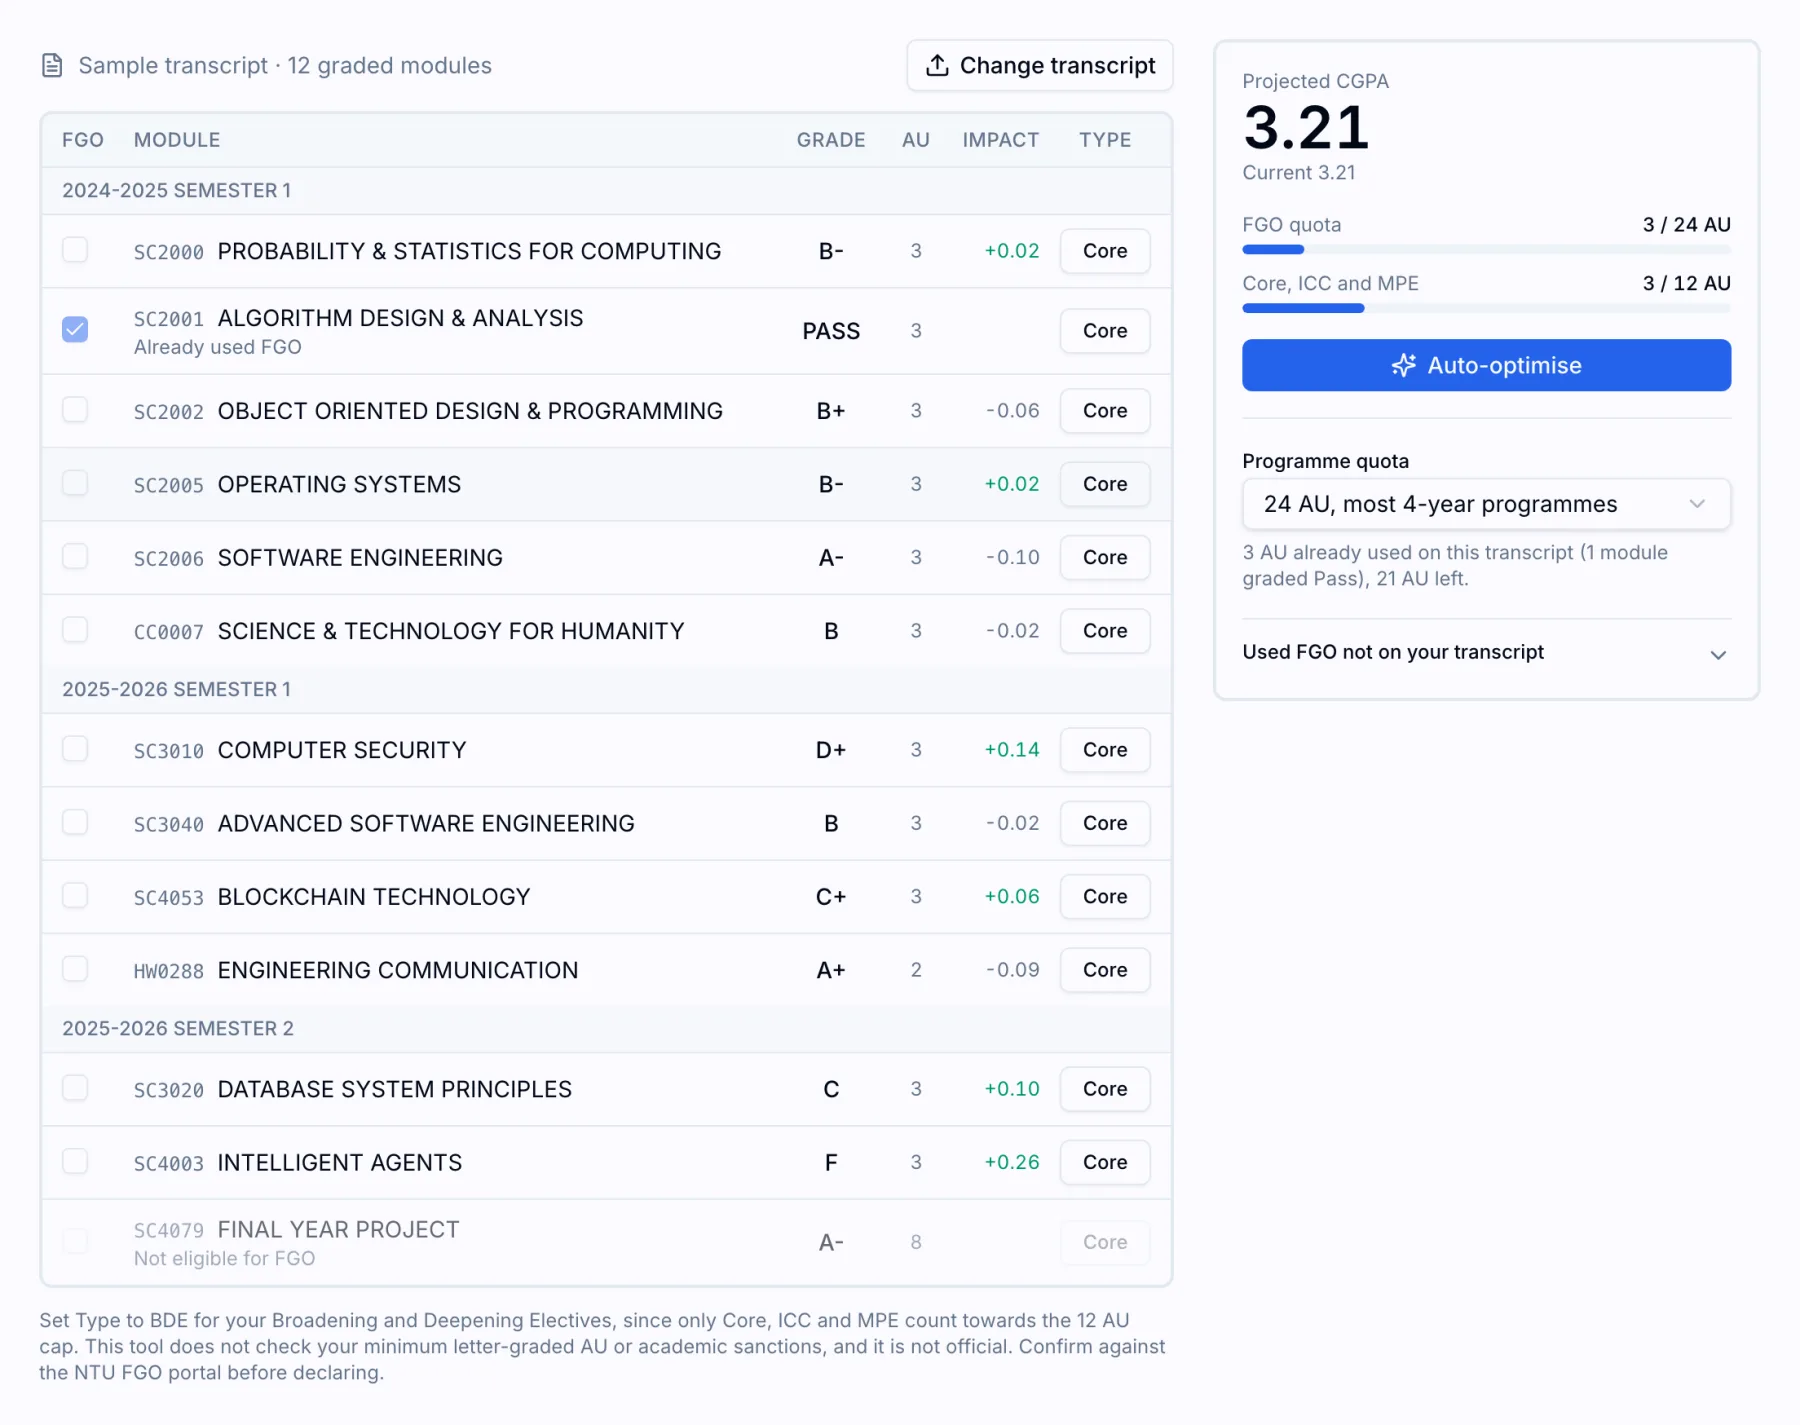Change Type for HW0288 Engineering Communication
This screenshot has height=1425, width=1800.
(x=1105, y=970)
